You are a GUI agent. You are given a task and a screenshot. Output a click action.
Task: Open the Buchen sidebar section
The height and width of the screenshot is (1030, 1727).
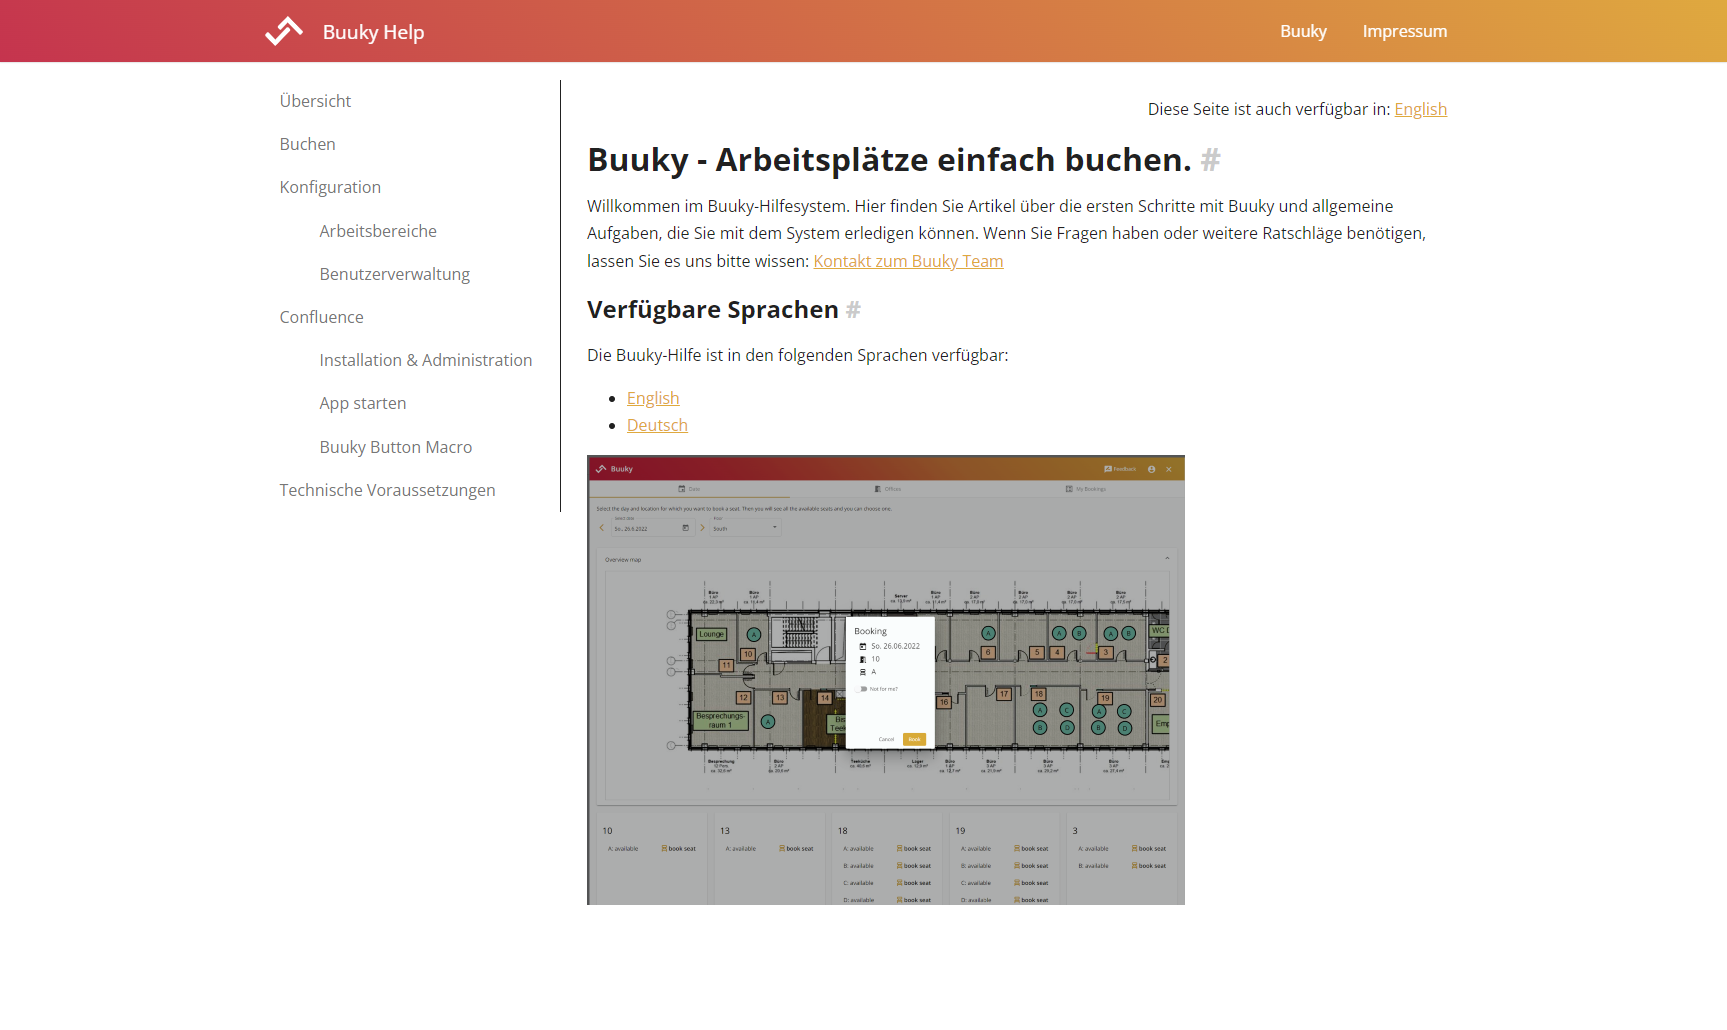click(x=307, y=144)
